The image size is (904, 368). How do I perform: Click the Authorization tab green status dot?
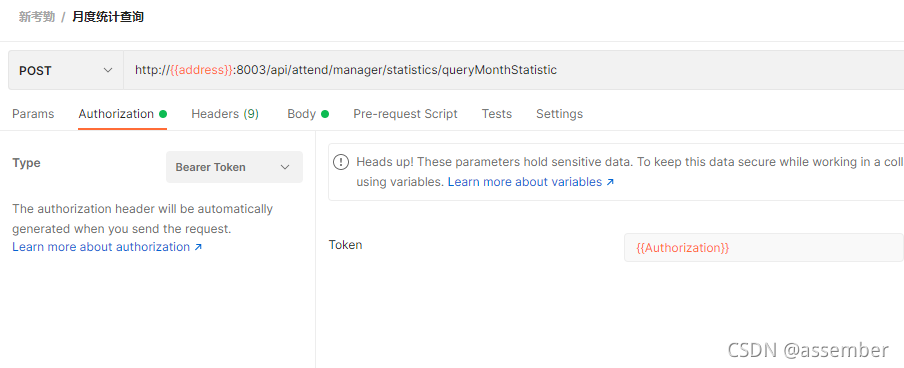click(163, 114)
